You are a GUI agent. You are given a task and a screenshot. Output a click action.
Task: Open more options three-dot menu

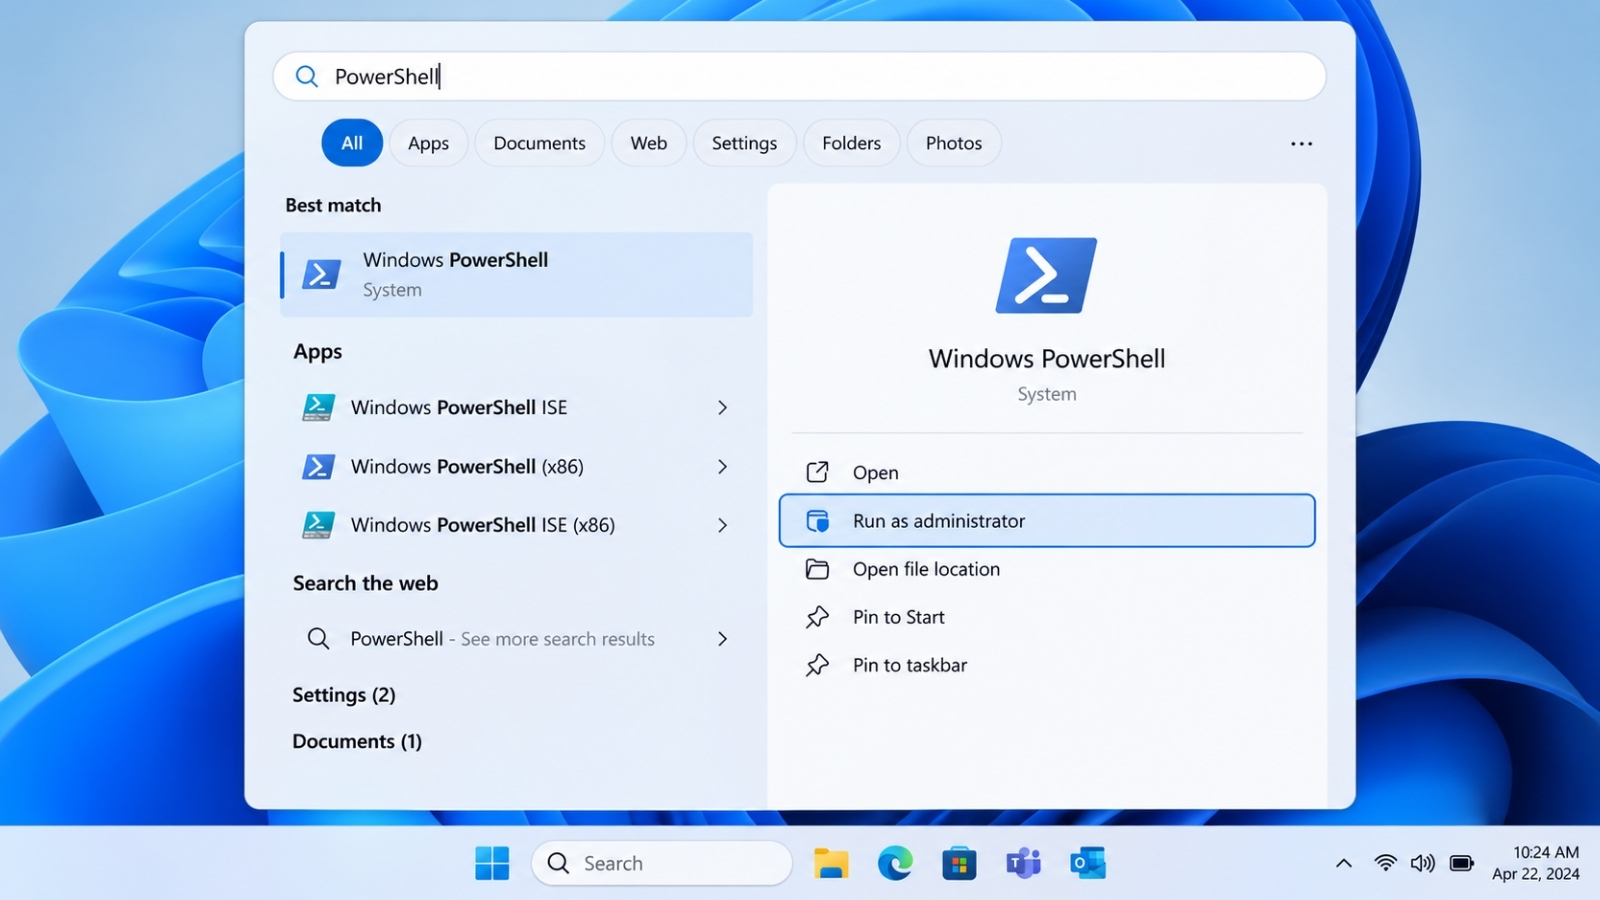coord(1301,144)
